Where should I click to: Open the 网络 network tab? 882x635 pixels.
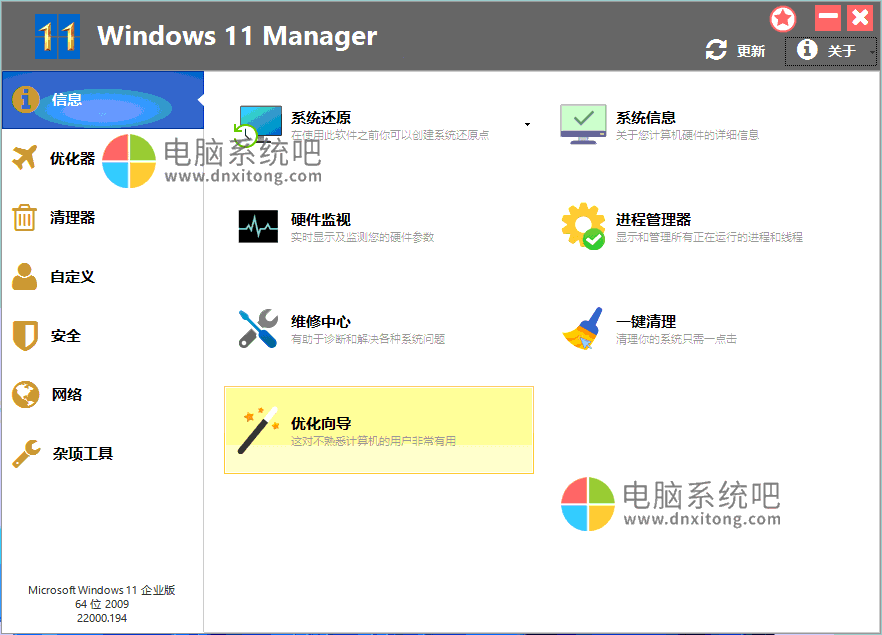click(x=103, y=395)
